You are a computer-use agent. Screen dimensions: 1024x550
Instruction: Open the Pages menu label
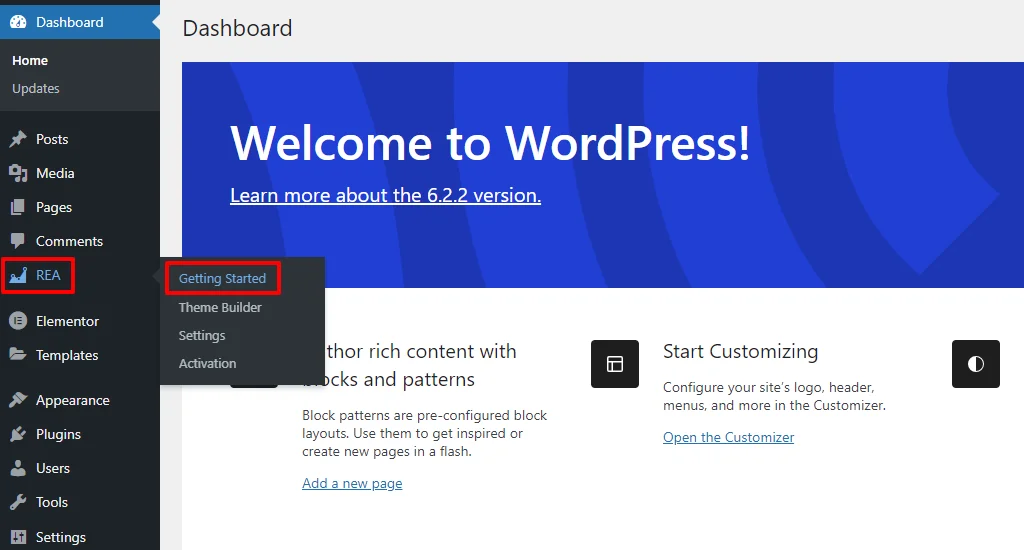coord(54,207)
